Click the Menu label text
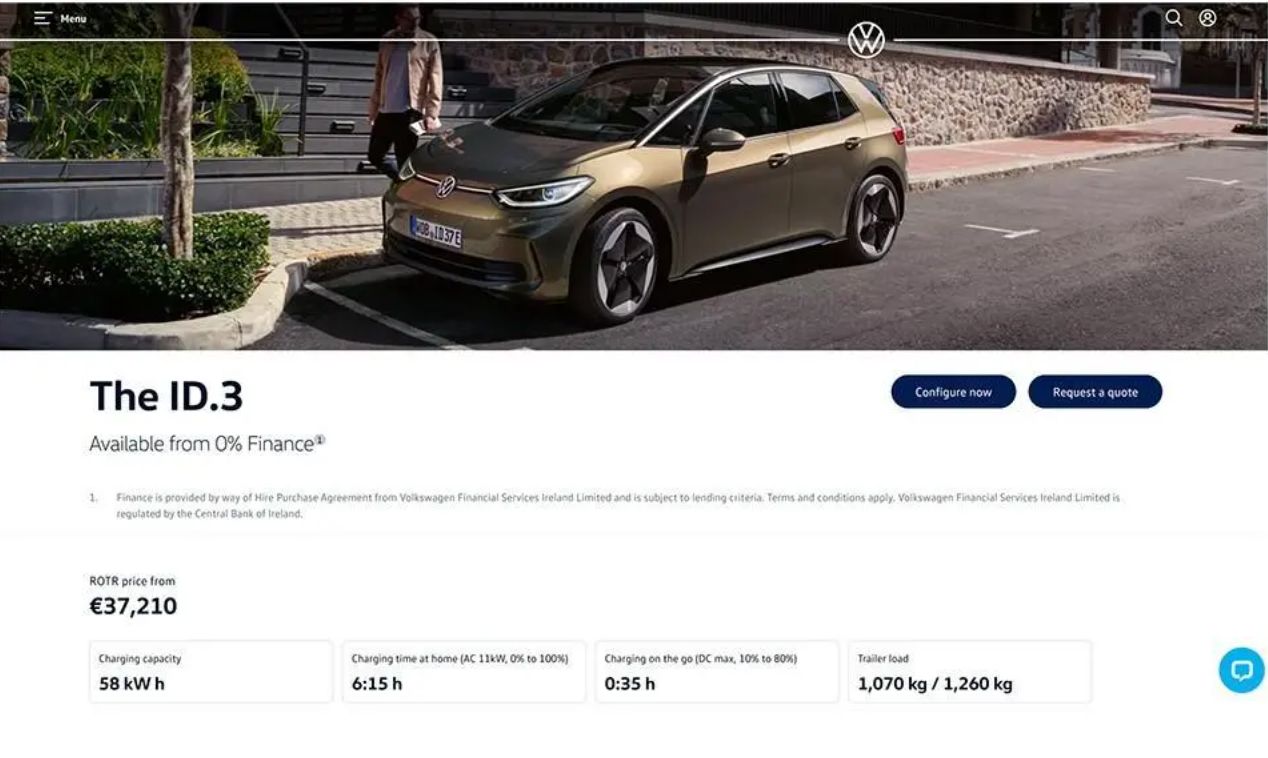This screenshot has height=758, width=1268. point(73,19)
